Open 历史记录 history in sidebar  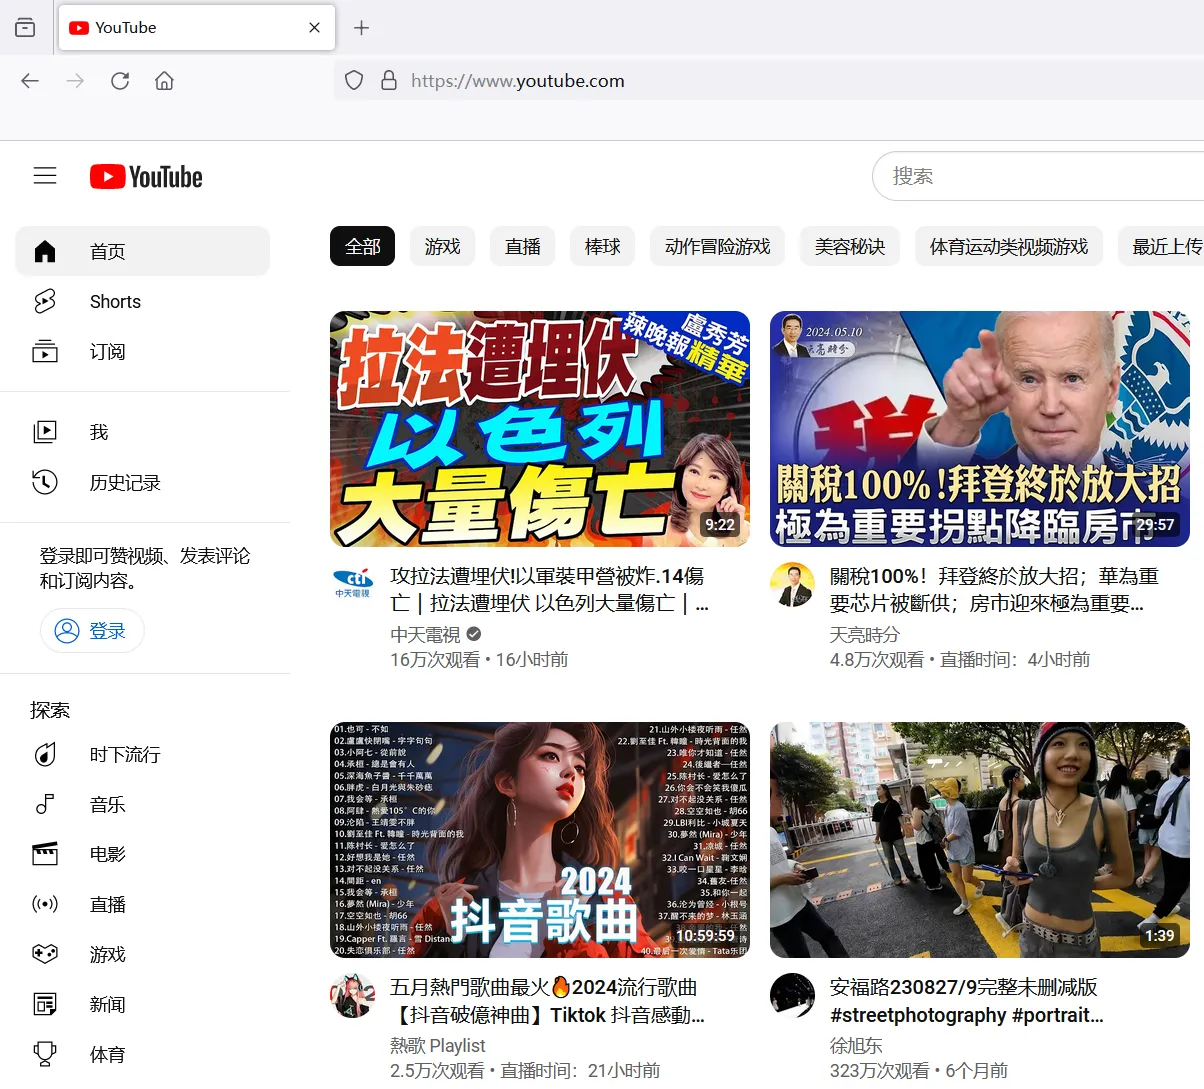click(124, 483)
